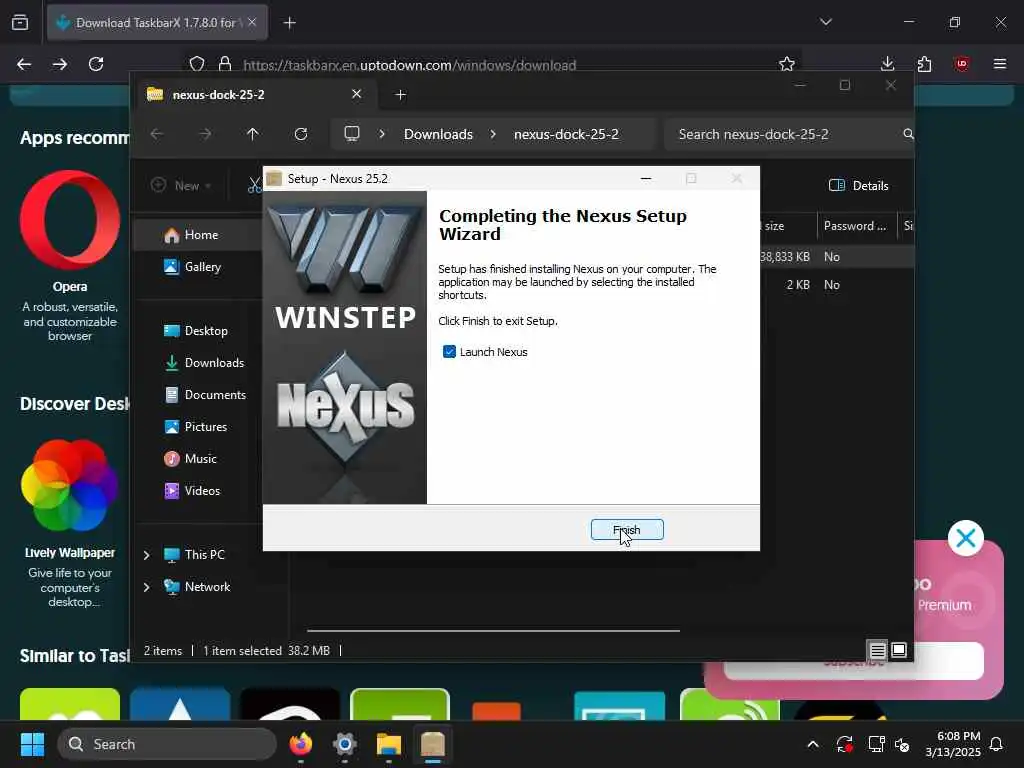
Task: Open the muted volume tray icon
Action: [x=902, y=744]
